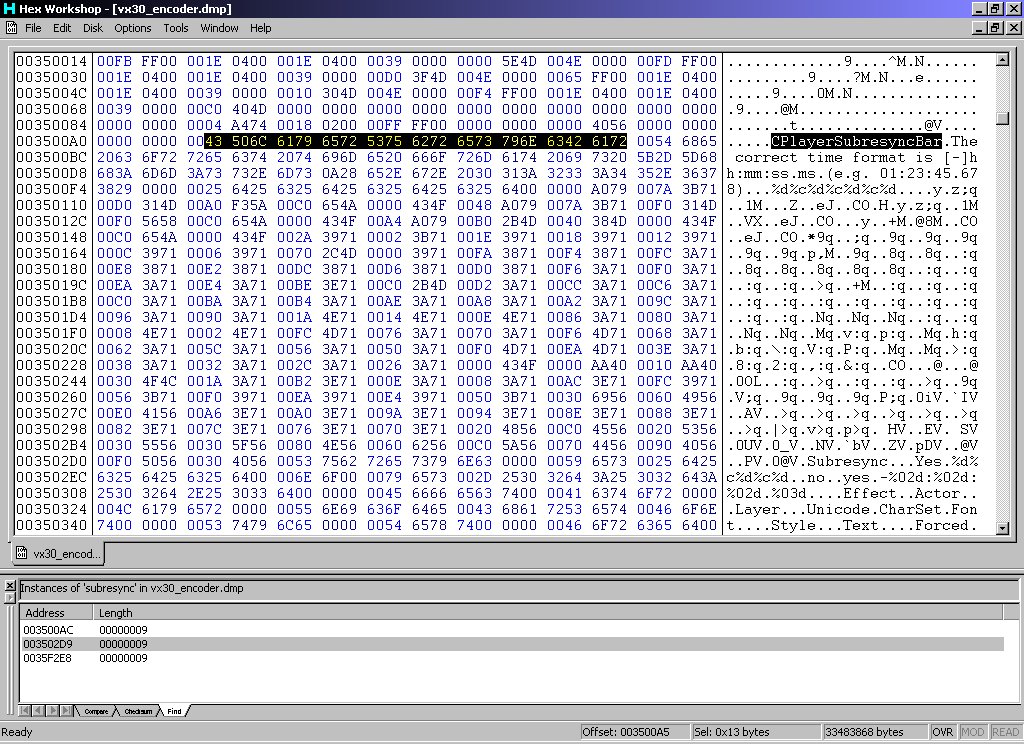Viewport: 1024px width, 744px height.
Task: Click the Hex Workshop title bar icon
Action: tap(9, 8)
